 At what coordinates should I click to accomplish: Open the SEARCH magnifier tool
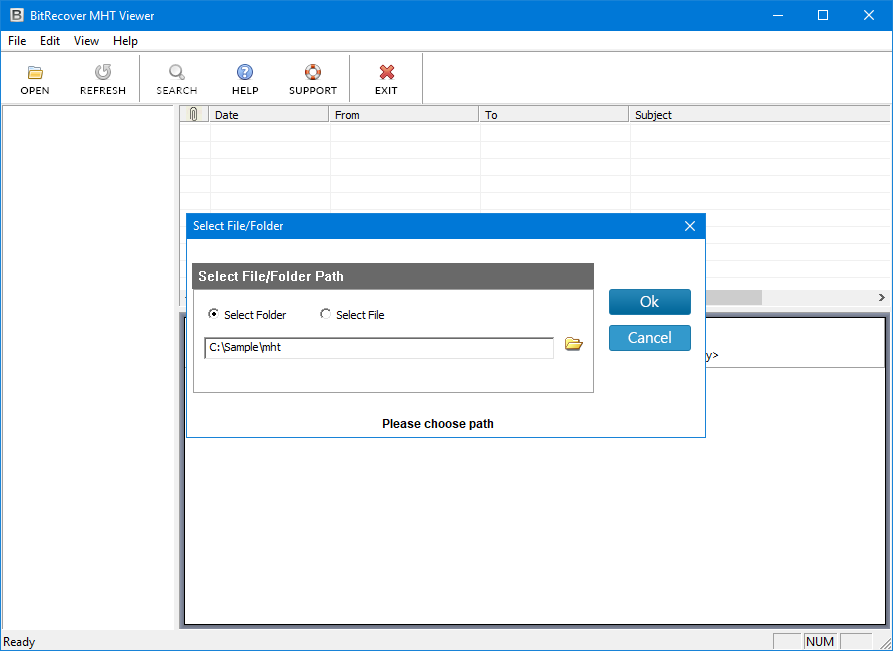[x=177, y=72]
